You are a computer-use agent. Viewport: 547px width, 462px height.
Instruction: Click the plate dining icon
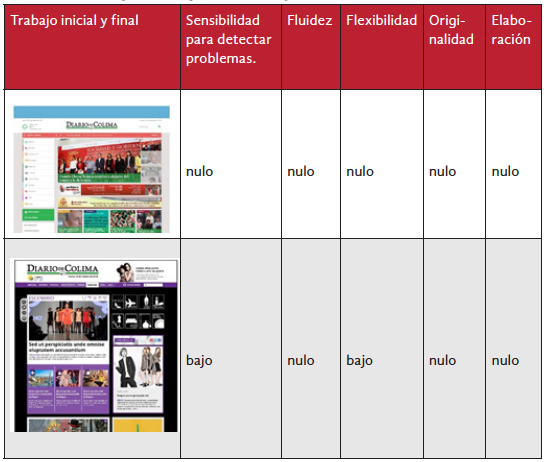pyautogui.click(x=158, y=321)
